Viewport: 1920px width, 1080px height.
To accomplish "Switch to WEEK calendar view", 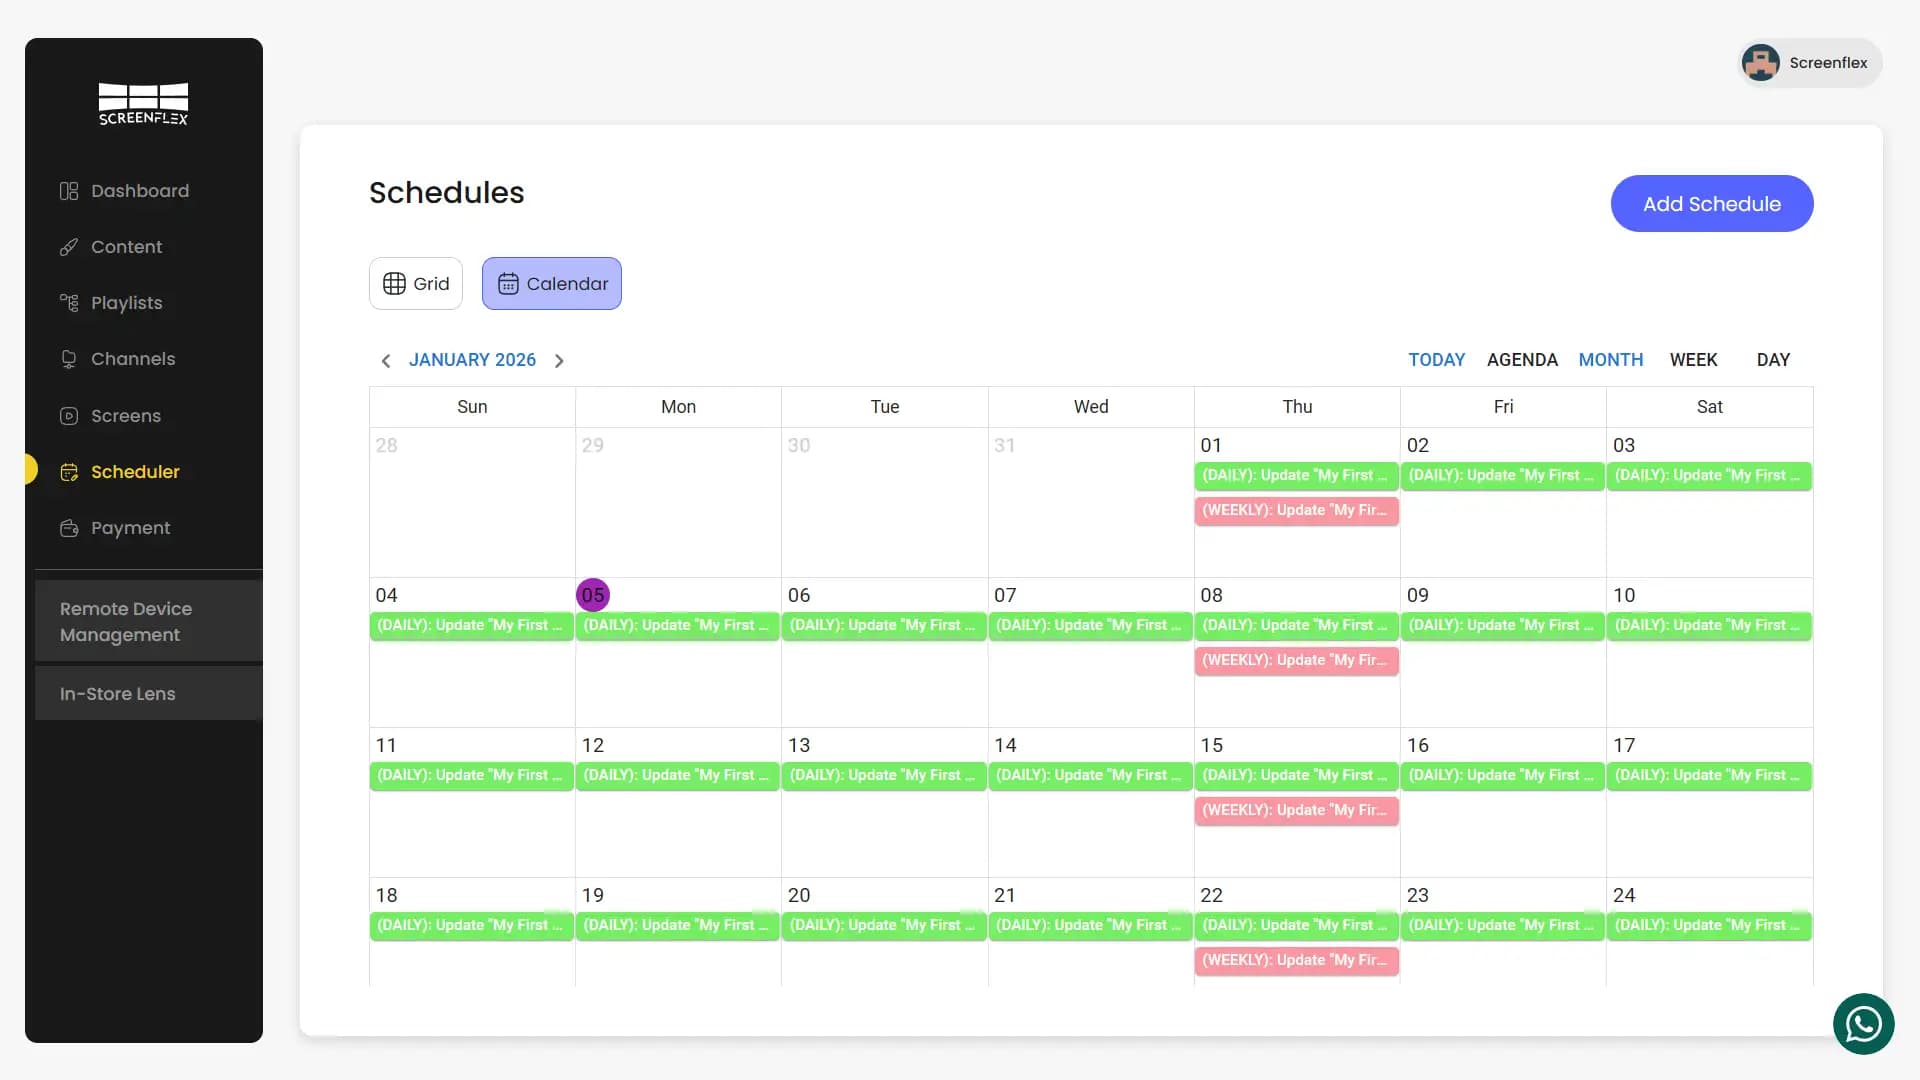I will tap(1693, 360).
